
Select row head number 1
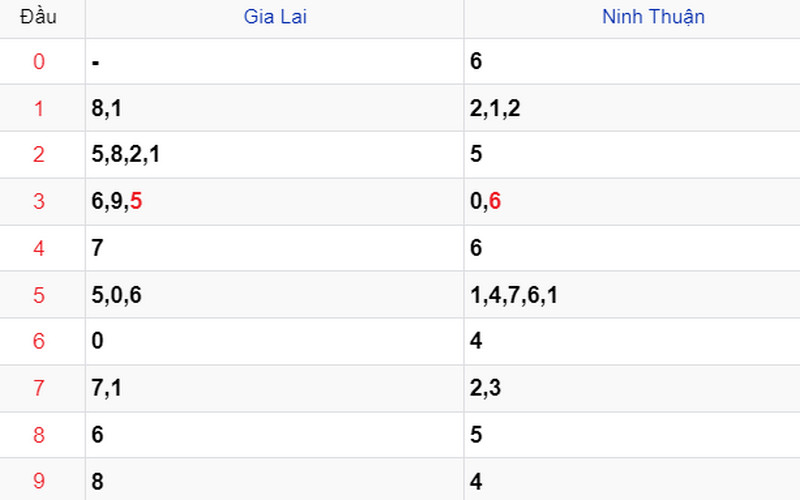point(39,109)
